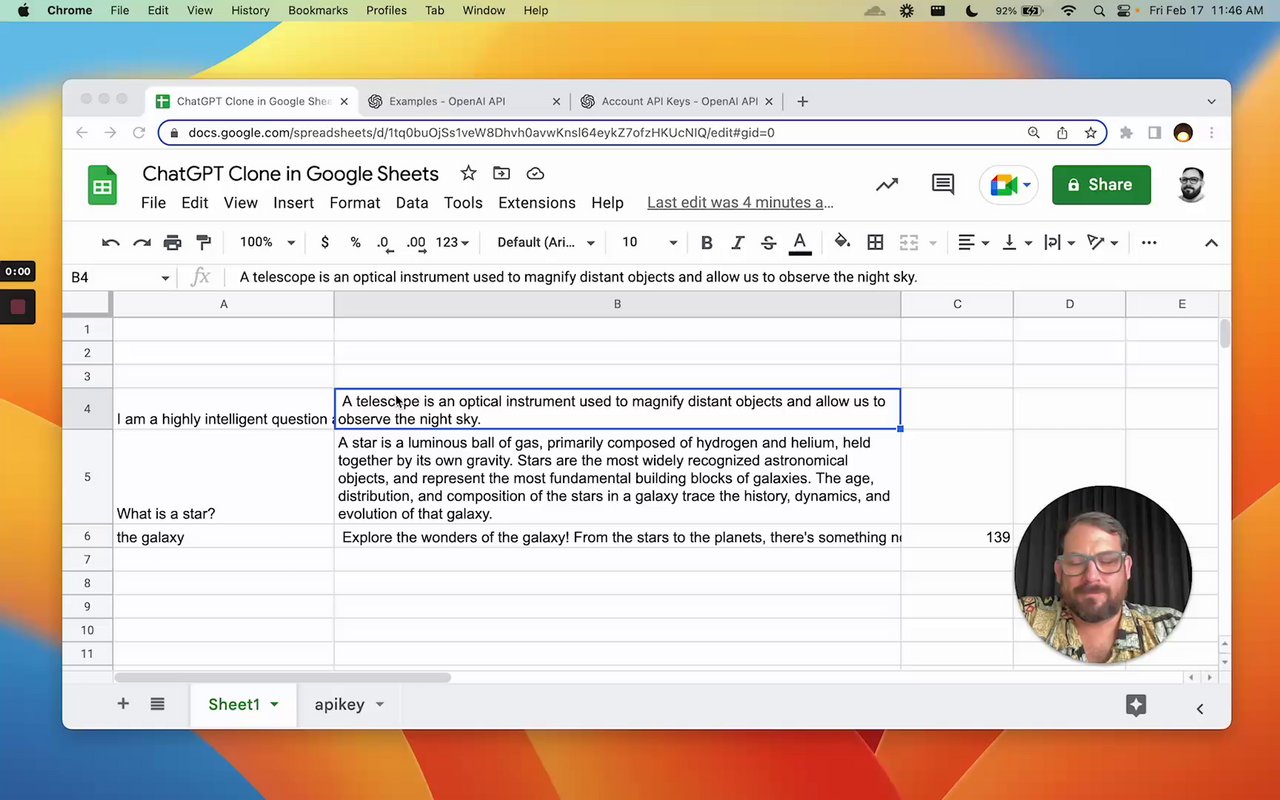Click the formula bar text
Image resolution: width=1280 pixels, height=800 pixels.
(578, 277)
